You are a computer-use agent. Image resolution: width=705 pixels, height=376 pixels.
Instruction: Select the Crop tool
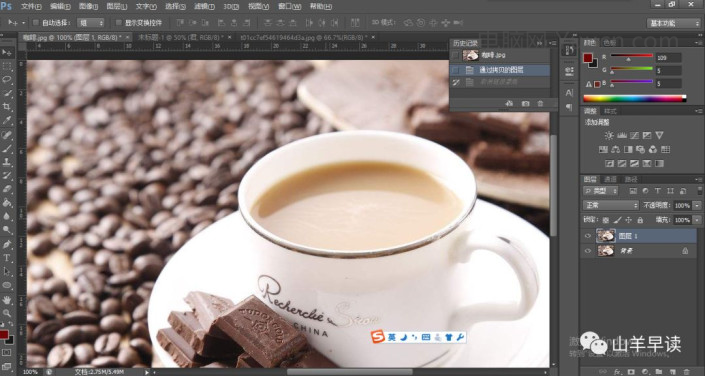(x=7, y=107)
